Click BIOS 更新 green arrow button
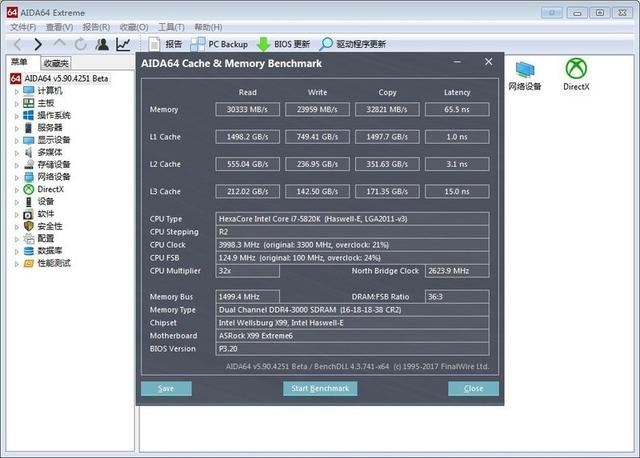This screenshot has width=640, height=458. (x=283, y=44)
